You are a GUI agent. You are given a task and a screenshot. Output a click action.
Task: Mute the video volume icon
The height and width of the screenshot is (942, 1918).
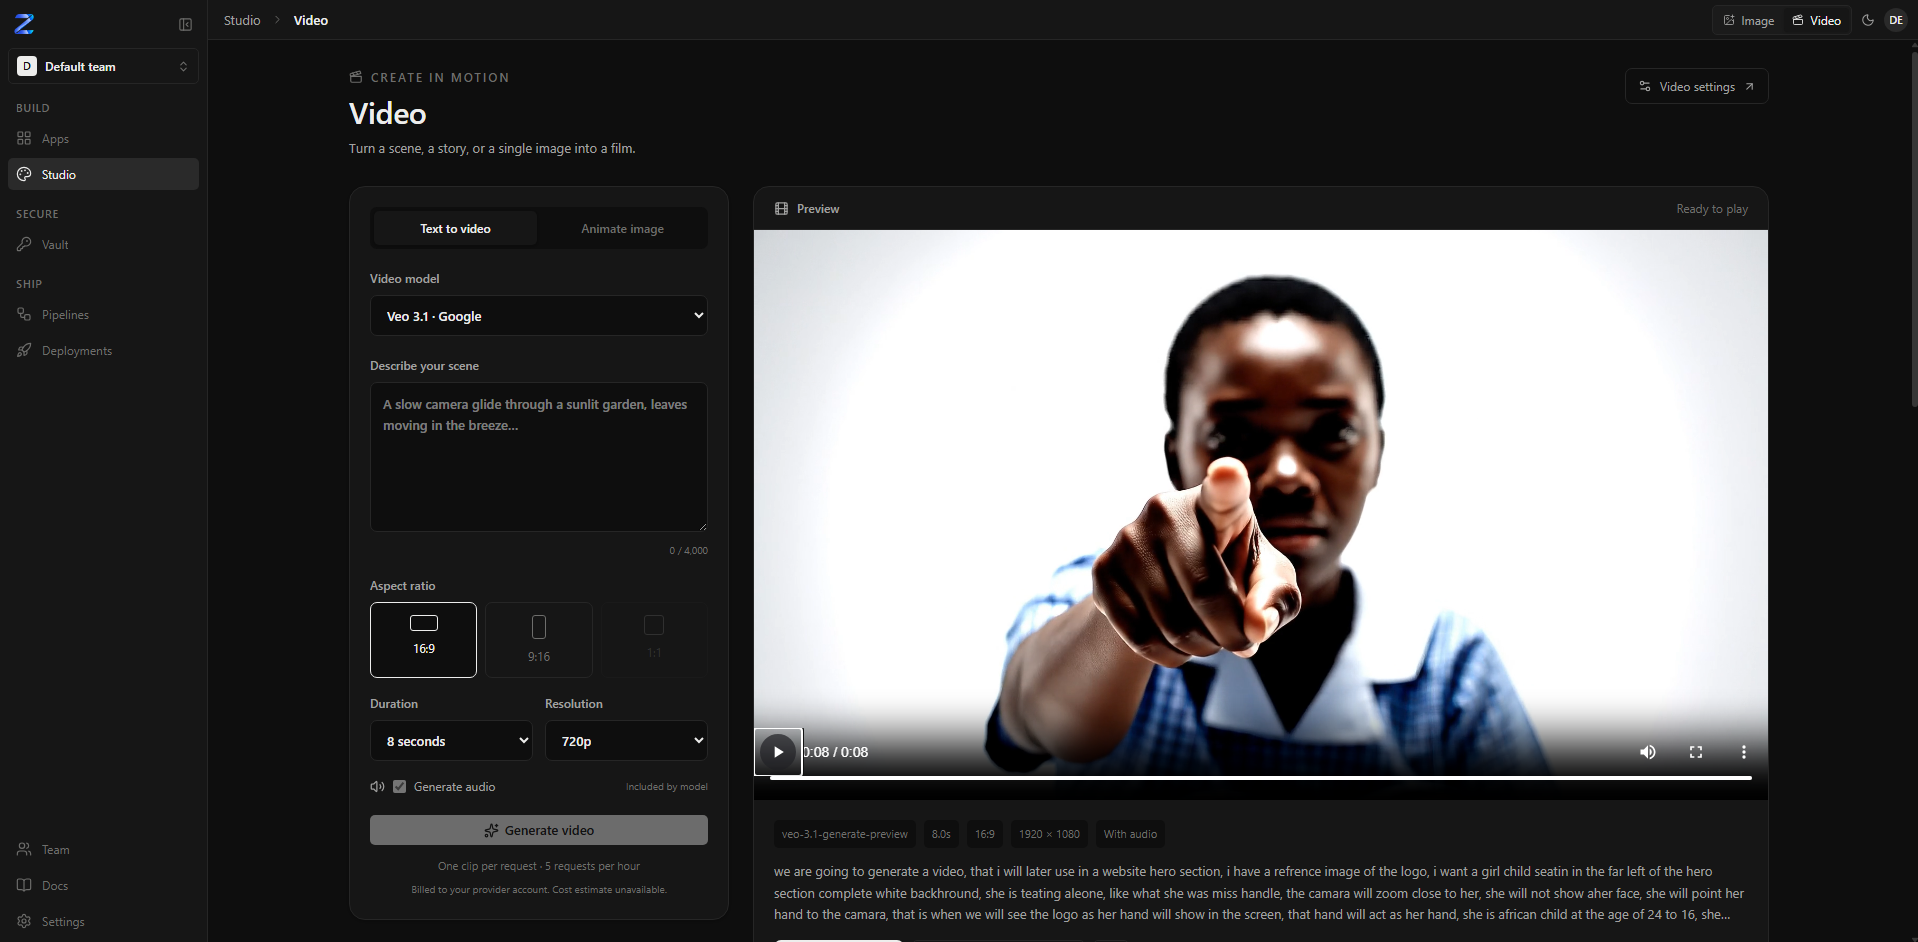(1648, 752)
